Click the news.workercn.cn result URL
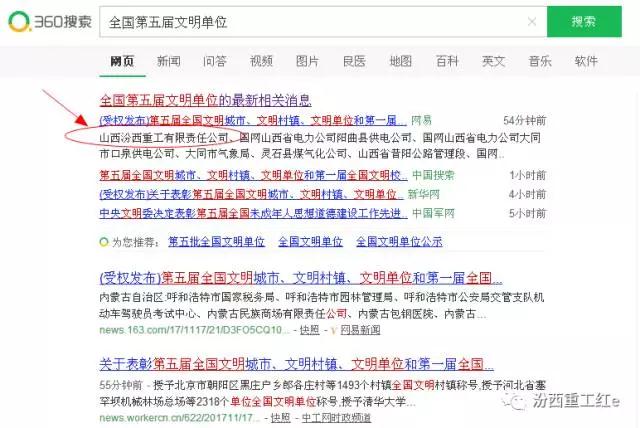Screen dimensions: 640x428 180,418
